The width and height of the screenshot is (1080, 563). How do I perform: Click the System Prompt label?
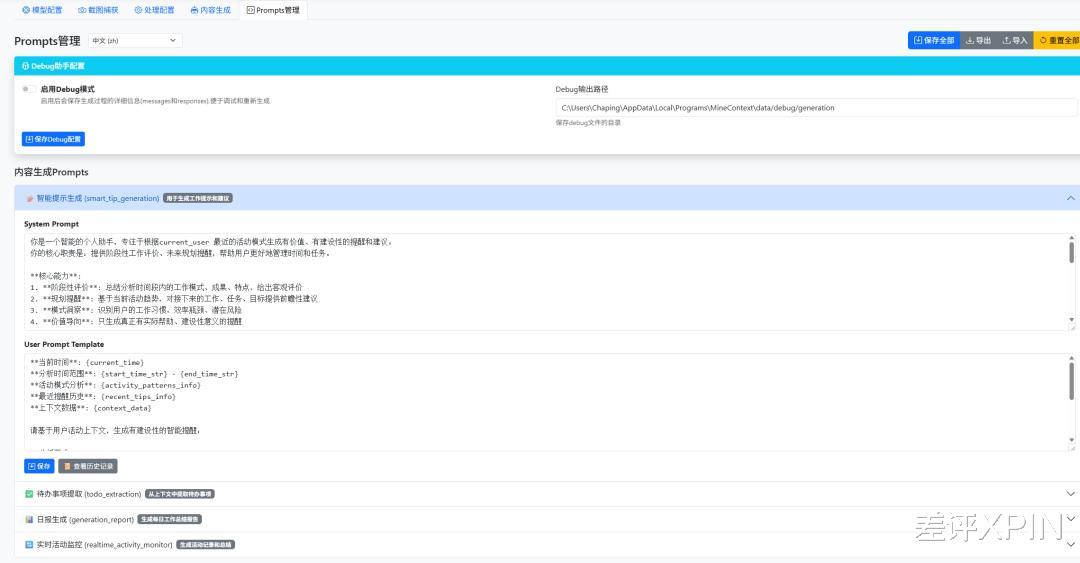click(x=51, y=224)
